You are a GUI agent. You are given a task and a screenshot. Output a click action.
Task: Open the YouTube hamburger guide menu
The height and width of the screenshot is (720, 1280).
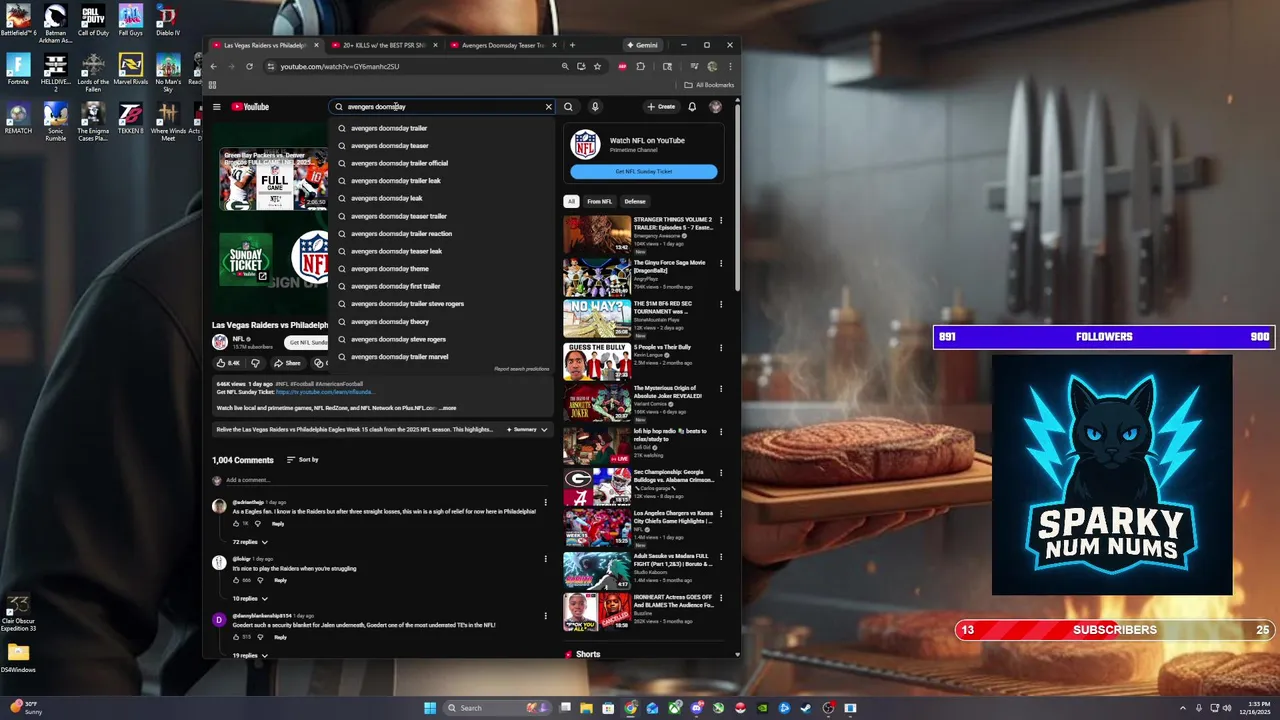tap(216, 107)
